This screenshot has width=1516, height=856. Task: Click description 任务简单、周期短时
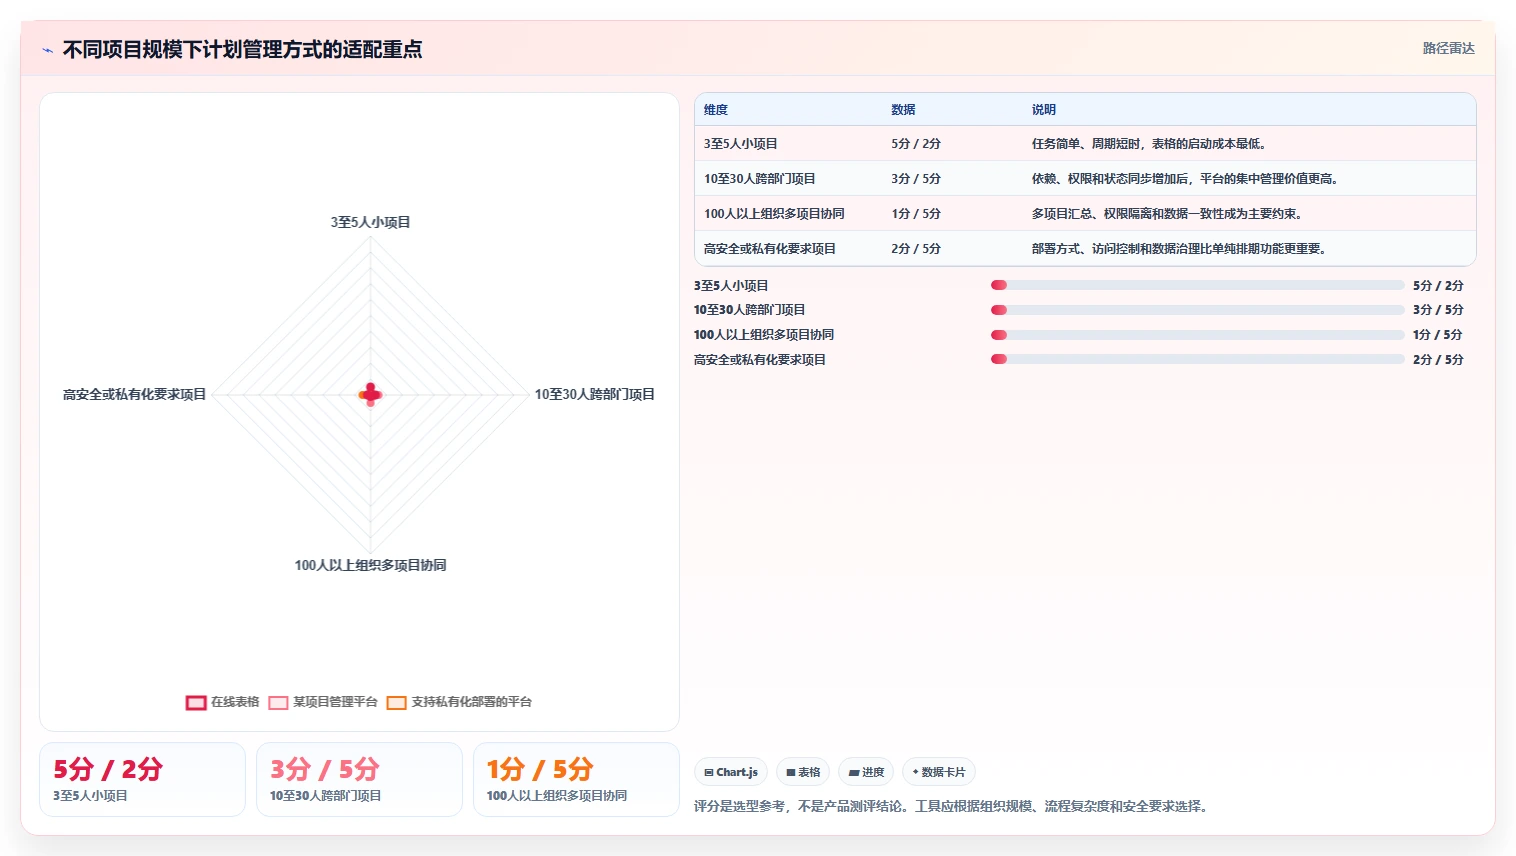point(1151,144)
